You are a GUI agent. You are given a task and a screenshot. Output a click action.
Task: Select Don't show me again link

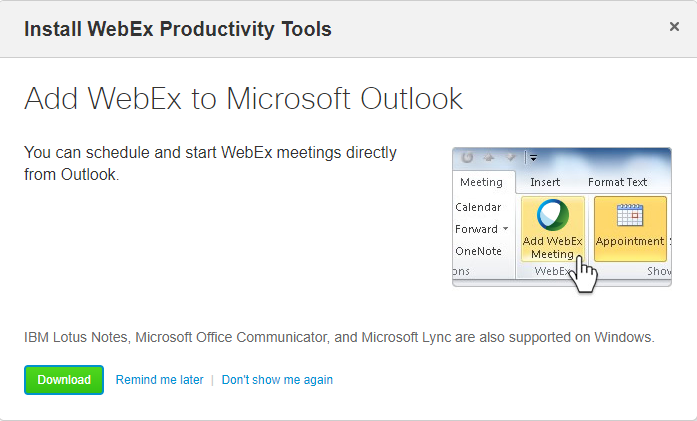[x=277, y=380]
